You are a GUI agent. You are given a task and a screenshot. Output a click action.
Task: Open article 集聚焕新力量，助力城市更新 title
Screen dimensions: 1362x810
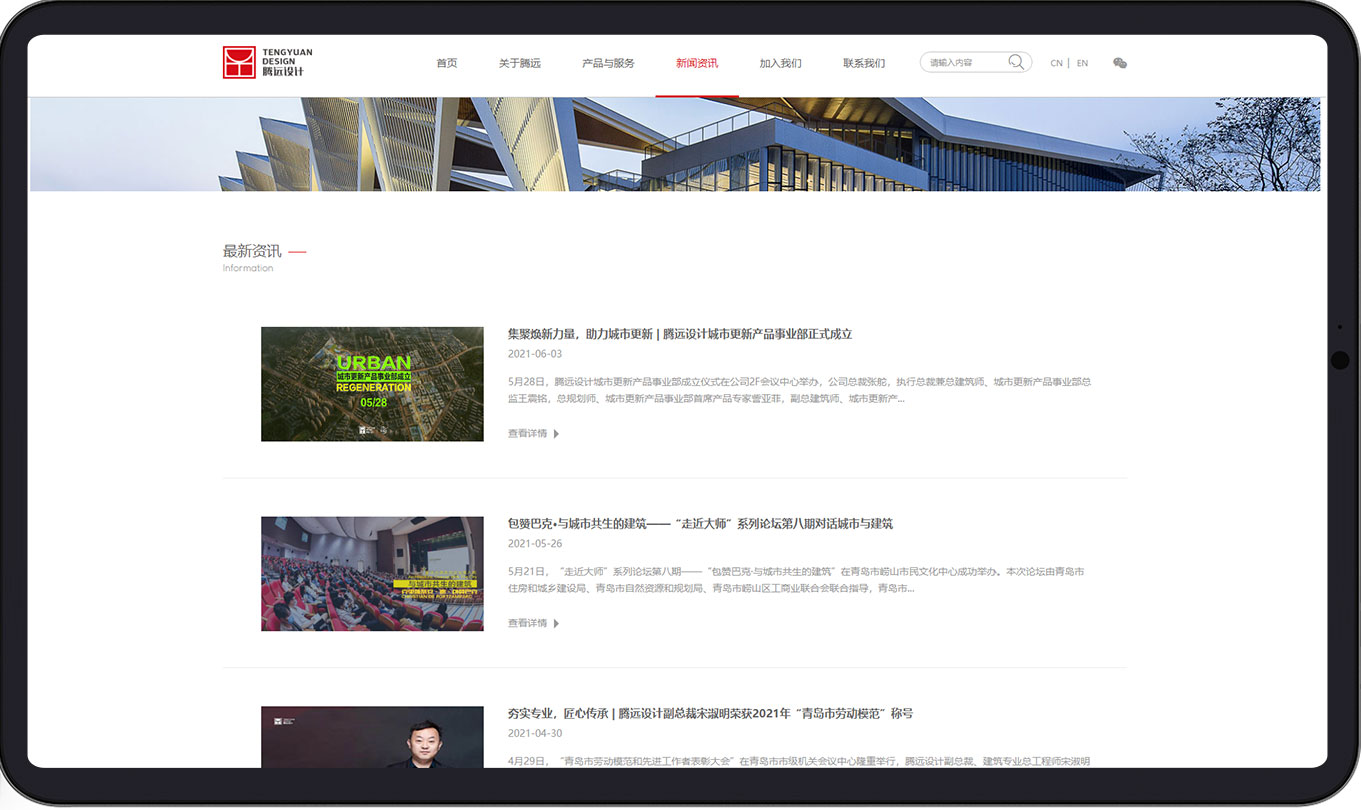[x=680, y=334]
